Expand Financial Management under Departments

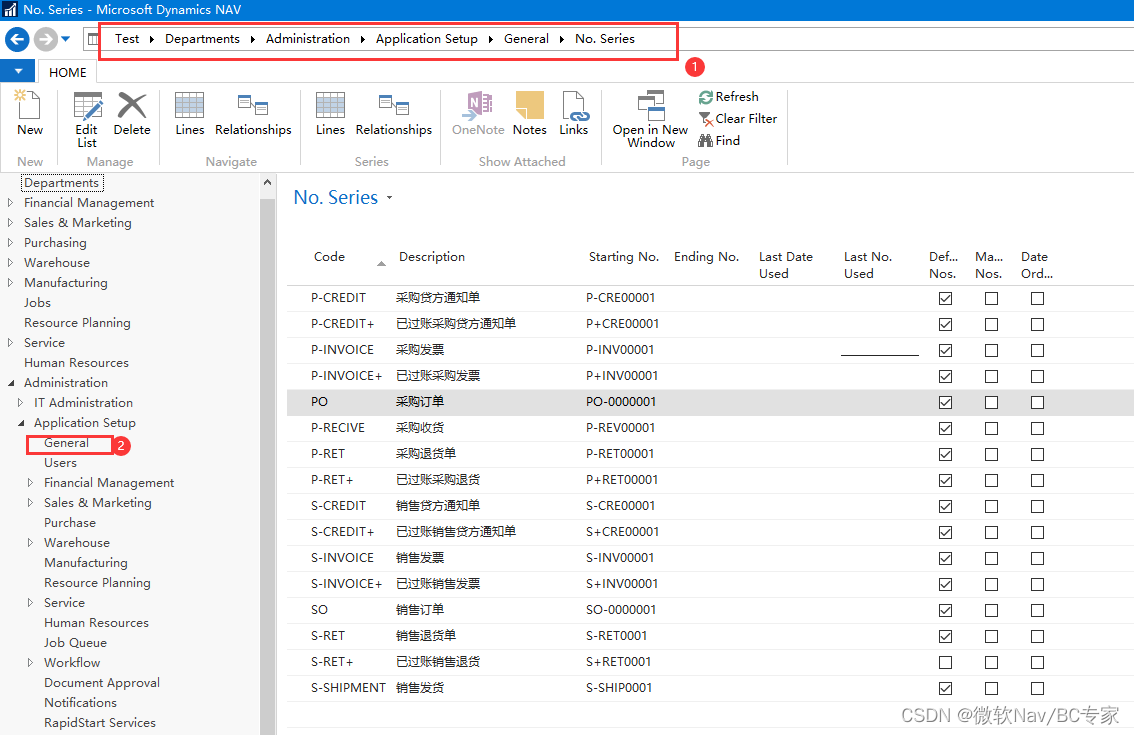click(x=10, y=203)
